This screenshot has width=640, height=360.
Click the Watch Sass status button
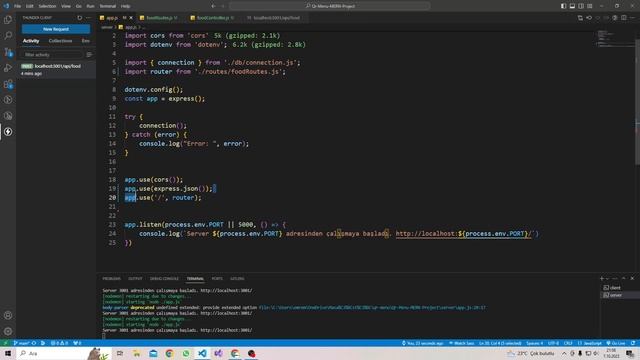(x=462, y=343)
